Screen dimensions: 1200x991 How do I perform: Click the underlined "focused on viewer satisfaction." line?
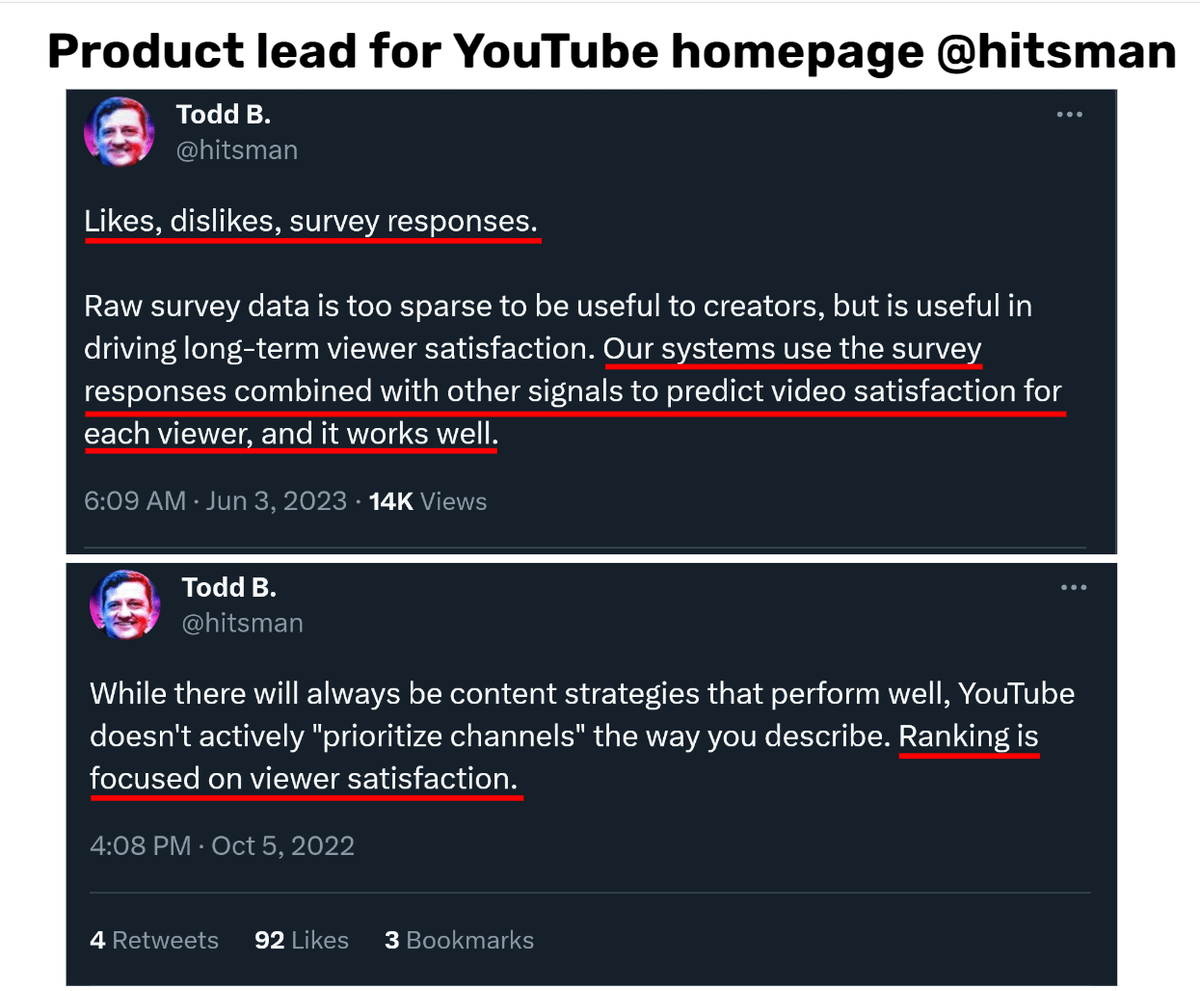pyautogui.click(x=305, y=780)
